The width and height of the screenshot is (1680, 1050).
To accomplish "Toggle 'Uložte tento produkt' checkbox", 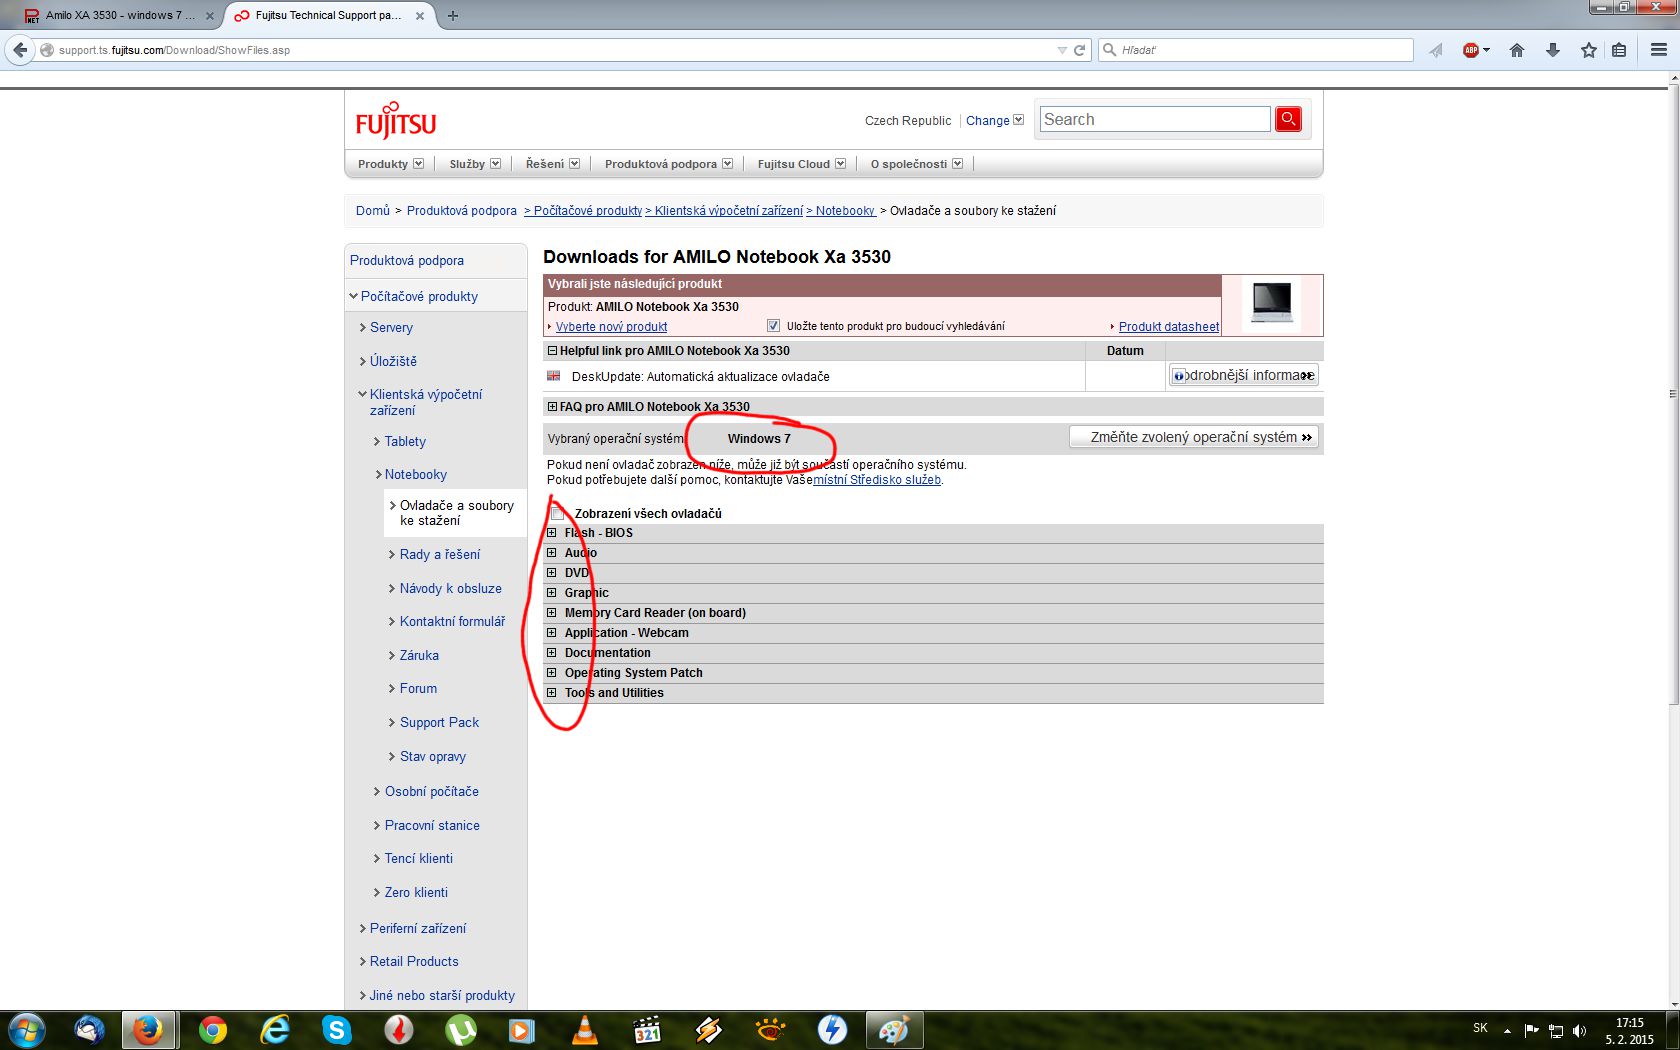I will coord(773,326).
